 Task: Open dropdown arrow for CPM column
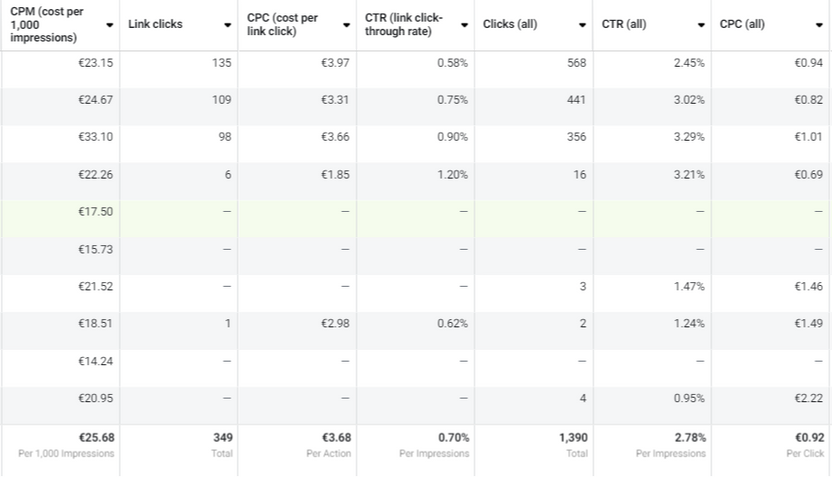(109, 25)
